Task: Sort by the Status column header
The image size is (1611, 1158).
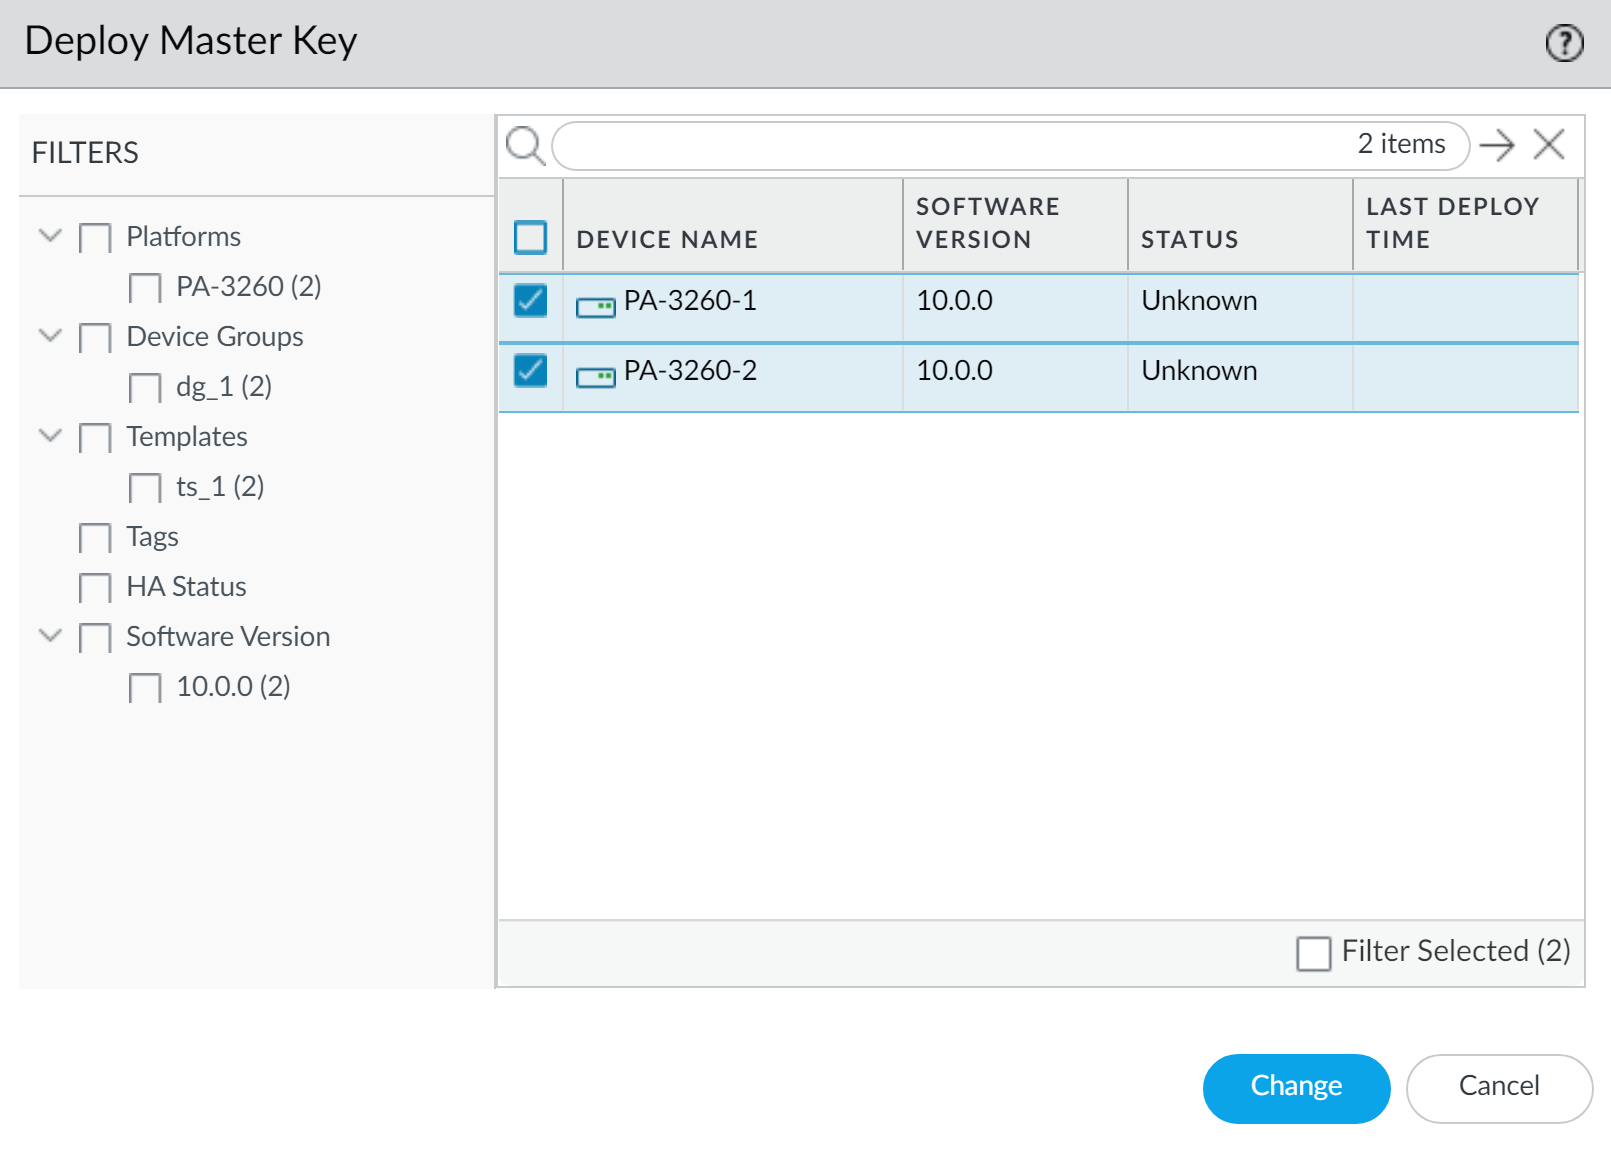Action: pos(1189,239)
